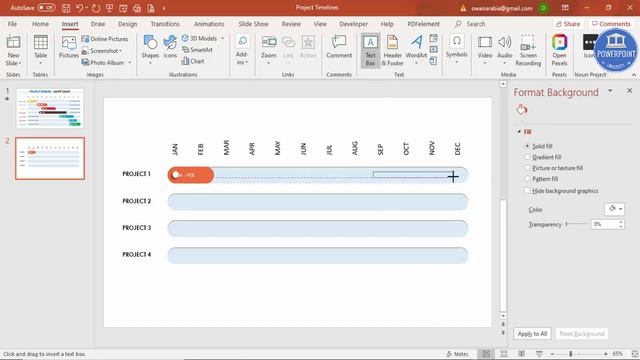640x360 pixels.
Task: Insert a Chart
Action: coord(193,61)
